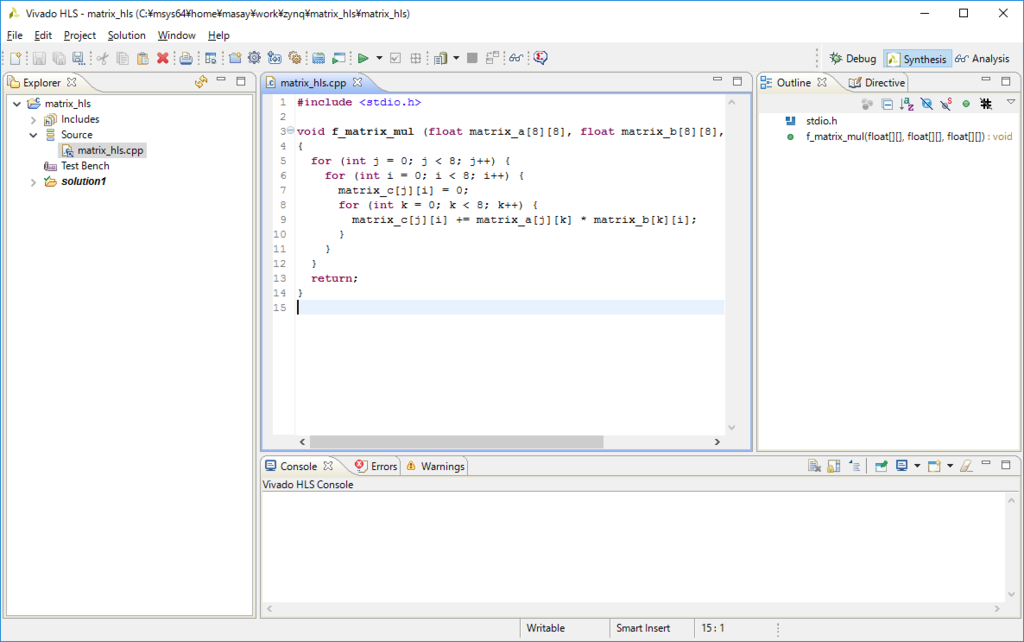Open Project Settings gear icon
Screen dimensions: 1024x642
(254, 58)
